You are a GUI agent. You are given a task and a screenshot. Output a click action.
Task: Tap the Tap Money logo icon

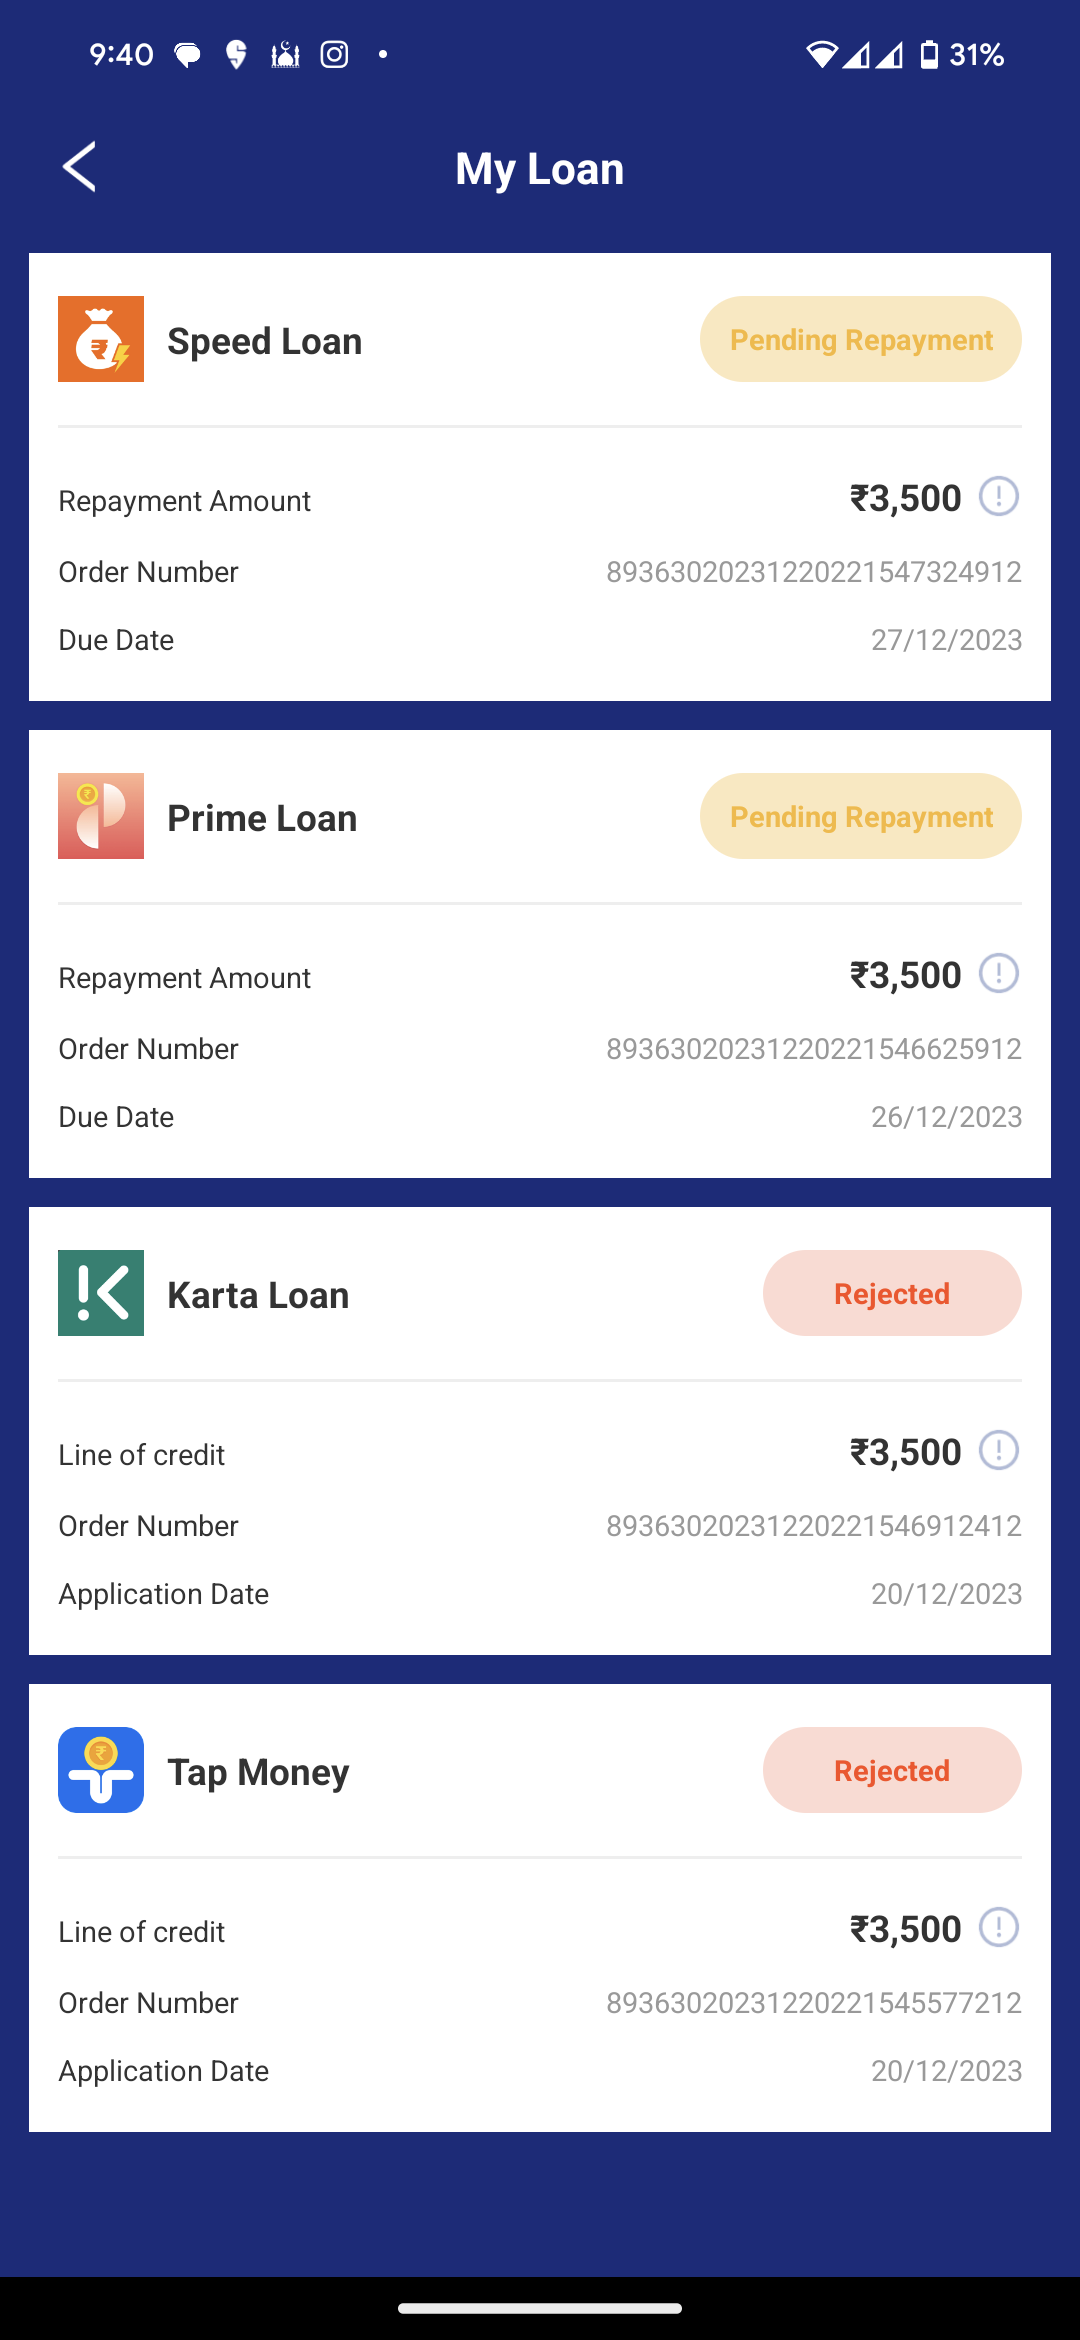coord(101,1770)
